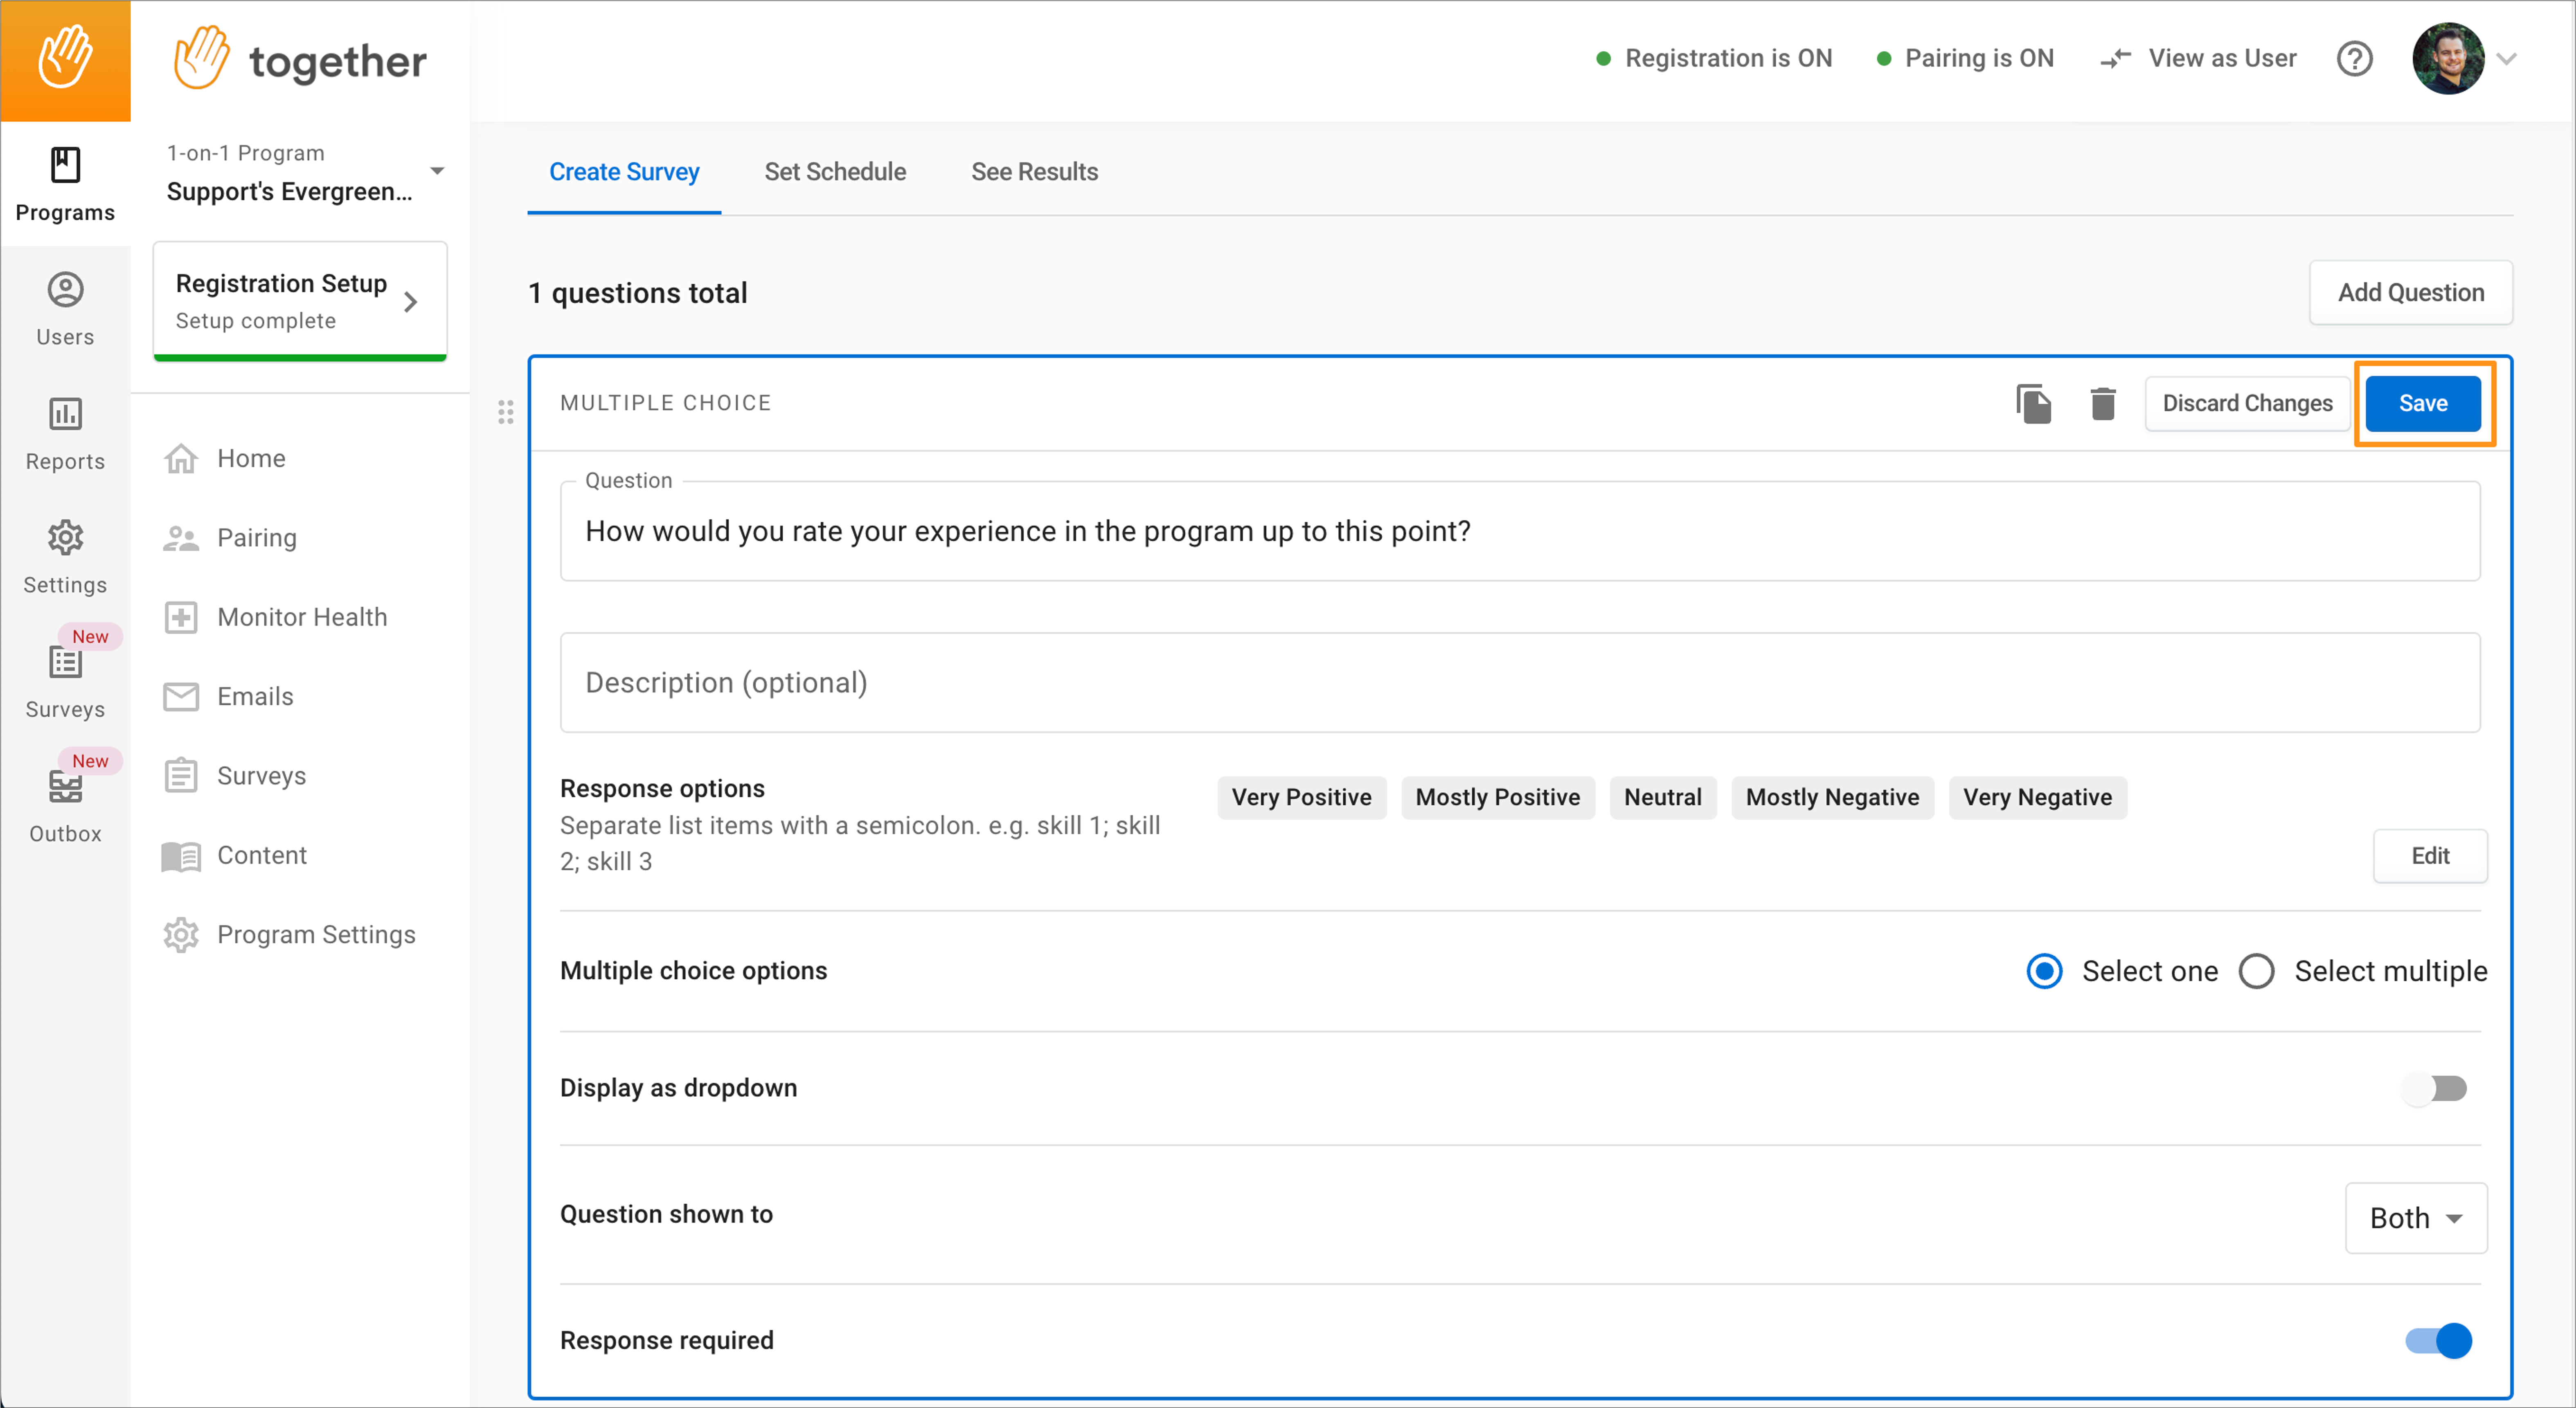Click the Very Positive option chip
This screenshot has width=2576, height=1408.
[1301, 798]
